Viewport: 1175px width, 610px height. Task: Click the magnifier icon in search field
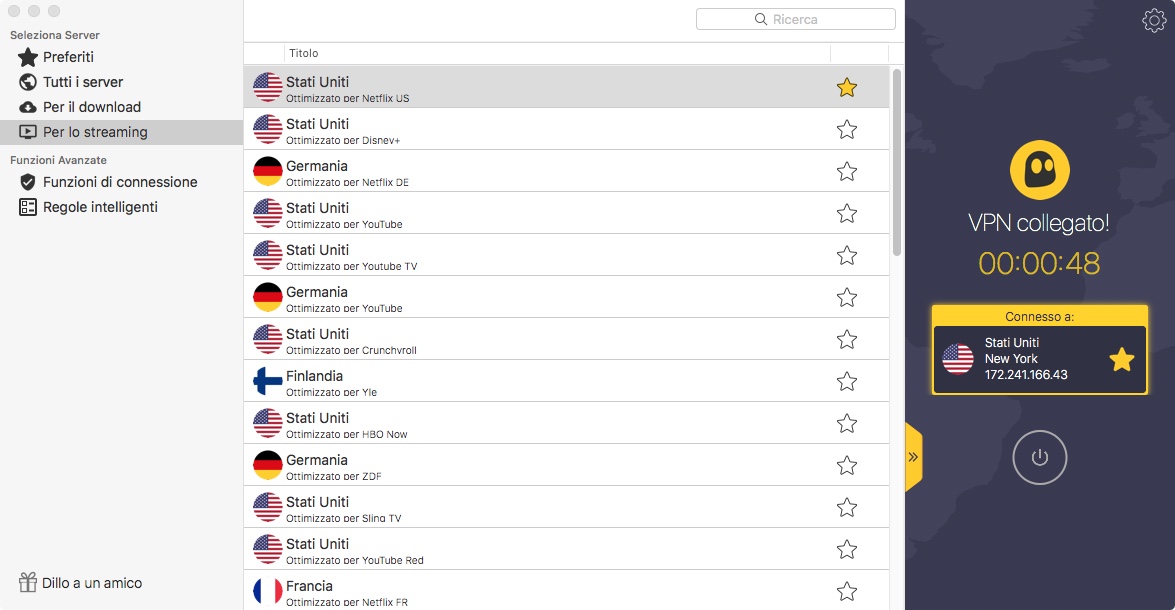pos(761,19)
